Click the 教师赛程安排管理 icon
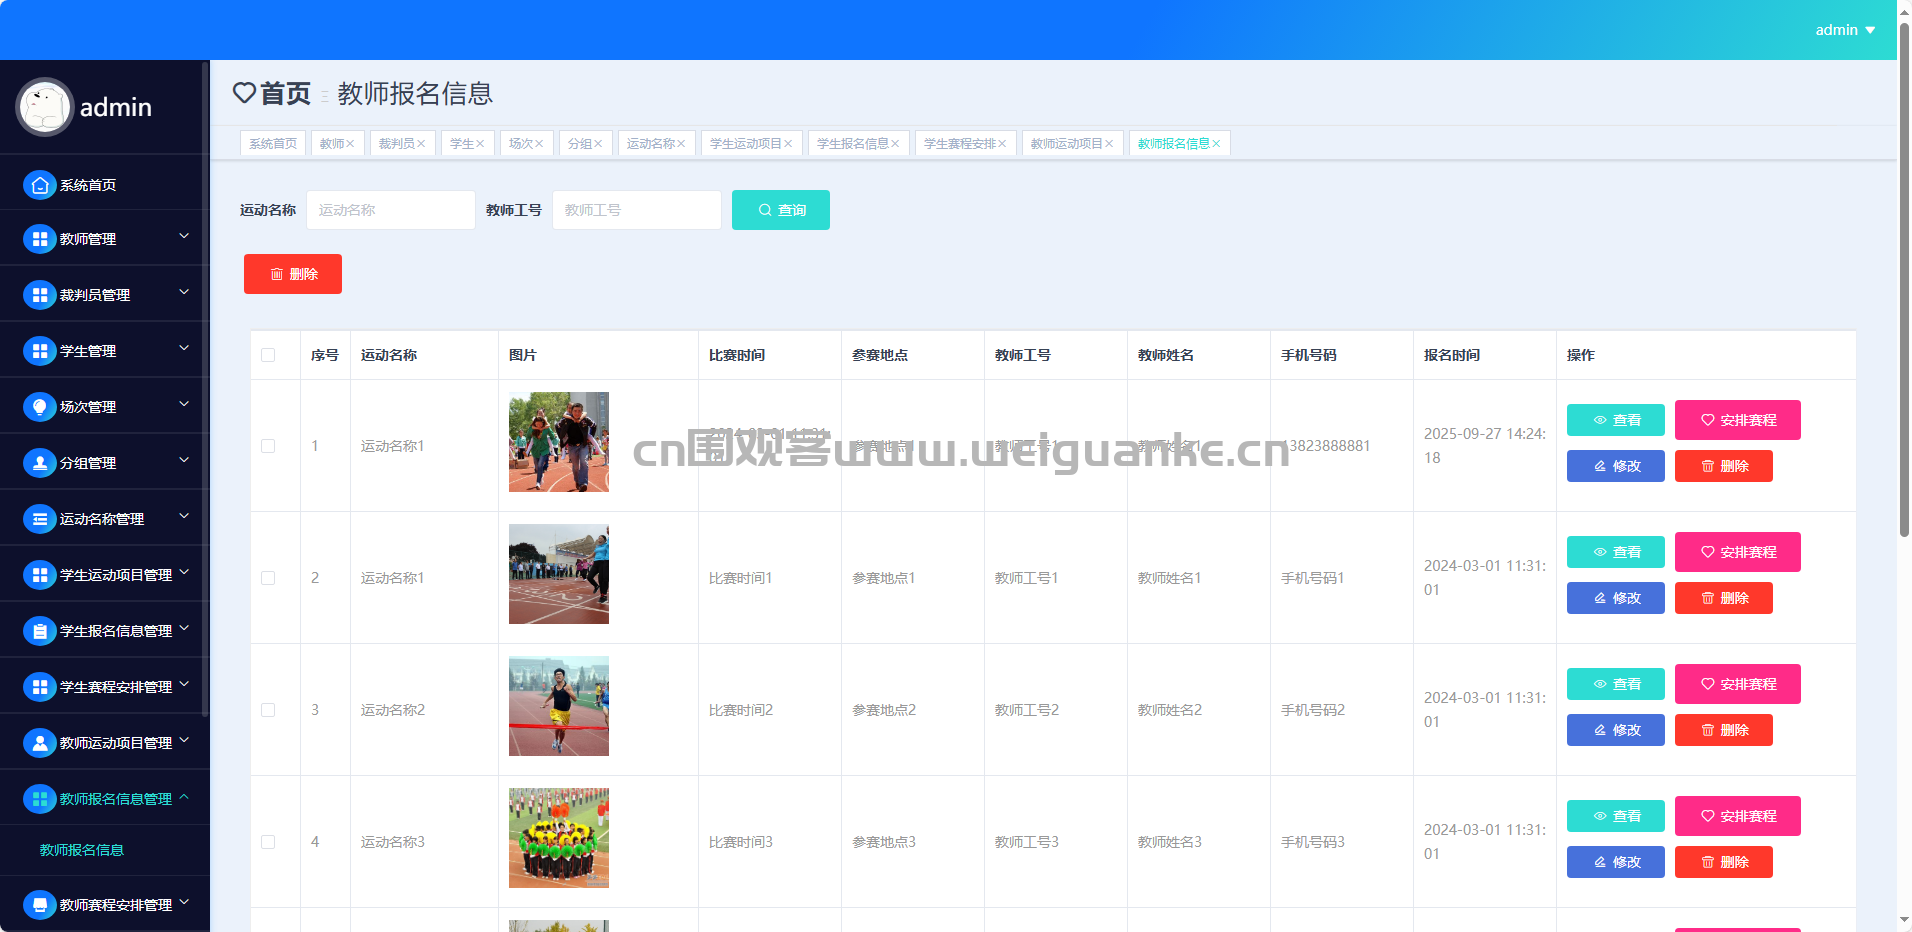 tap(40, 905)
